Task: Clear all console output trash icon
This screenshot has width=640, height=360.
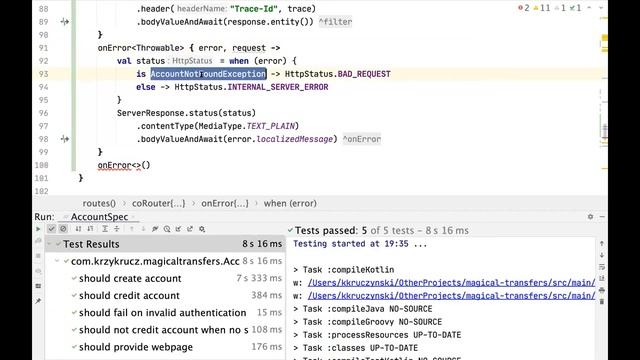Action: 602,302
